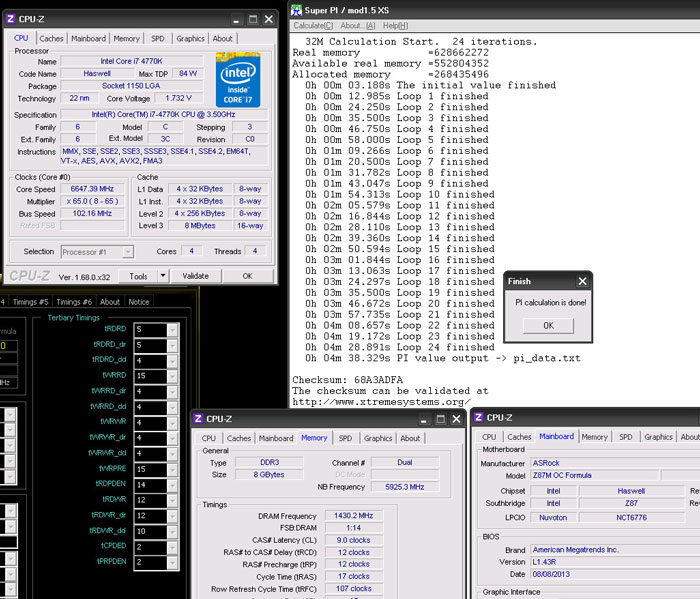Viewport: 700px width, 599px height.
Task: Open the Help menu in Super PI
Action: pyautogui.click(x=395, y=25)
